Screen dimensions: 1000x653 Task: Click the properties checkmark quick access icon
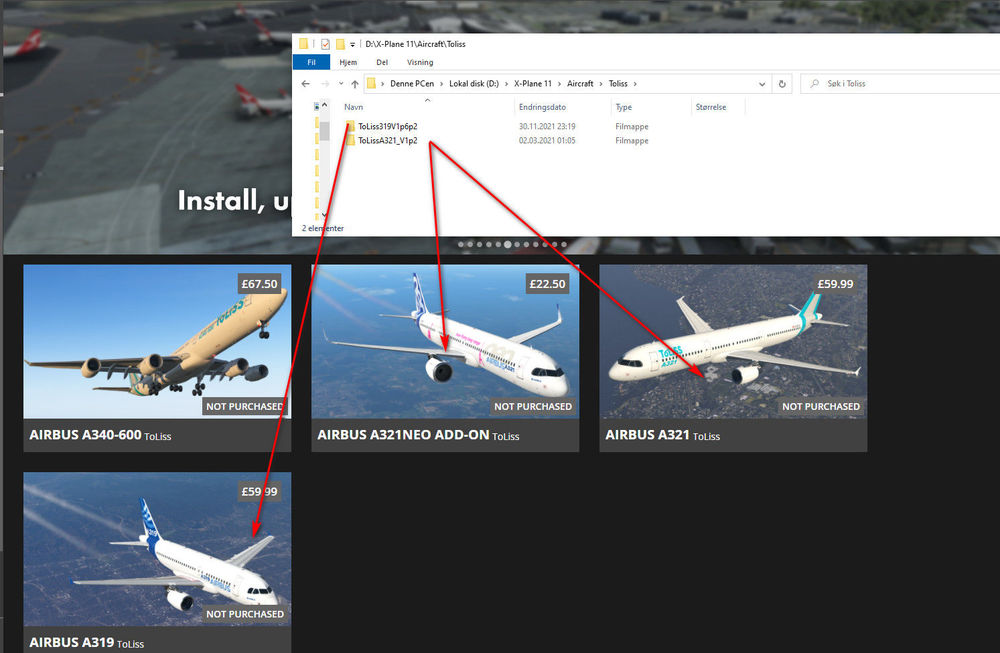click(325, 44)
